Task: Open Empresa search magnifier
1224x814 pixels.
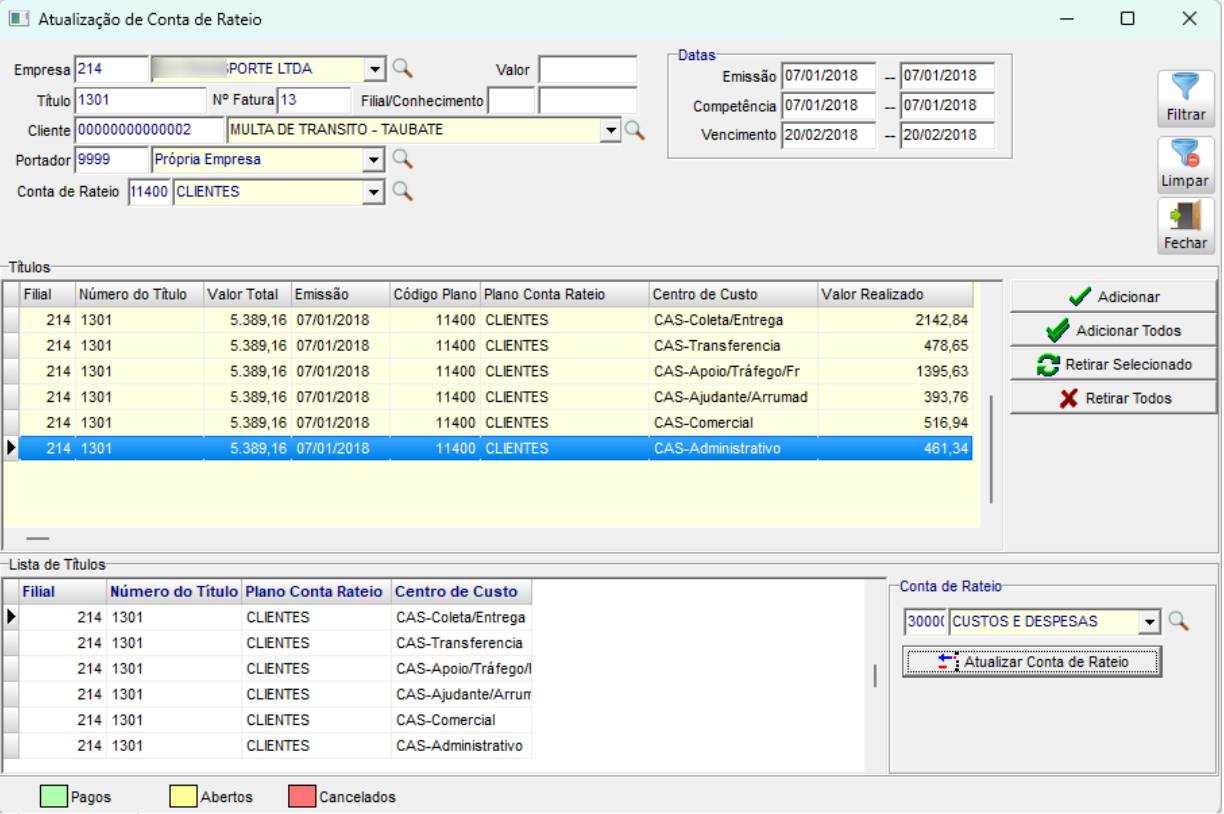Action: point(402,68)
